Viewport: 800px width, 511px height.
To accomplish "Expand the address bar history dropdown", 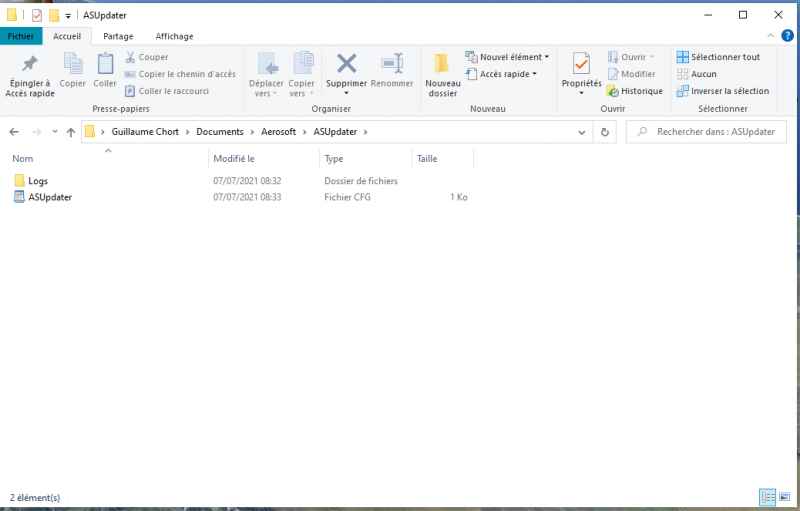I will (x=582, y=132).
